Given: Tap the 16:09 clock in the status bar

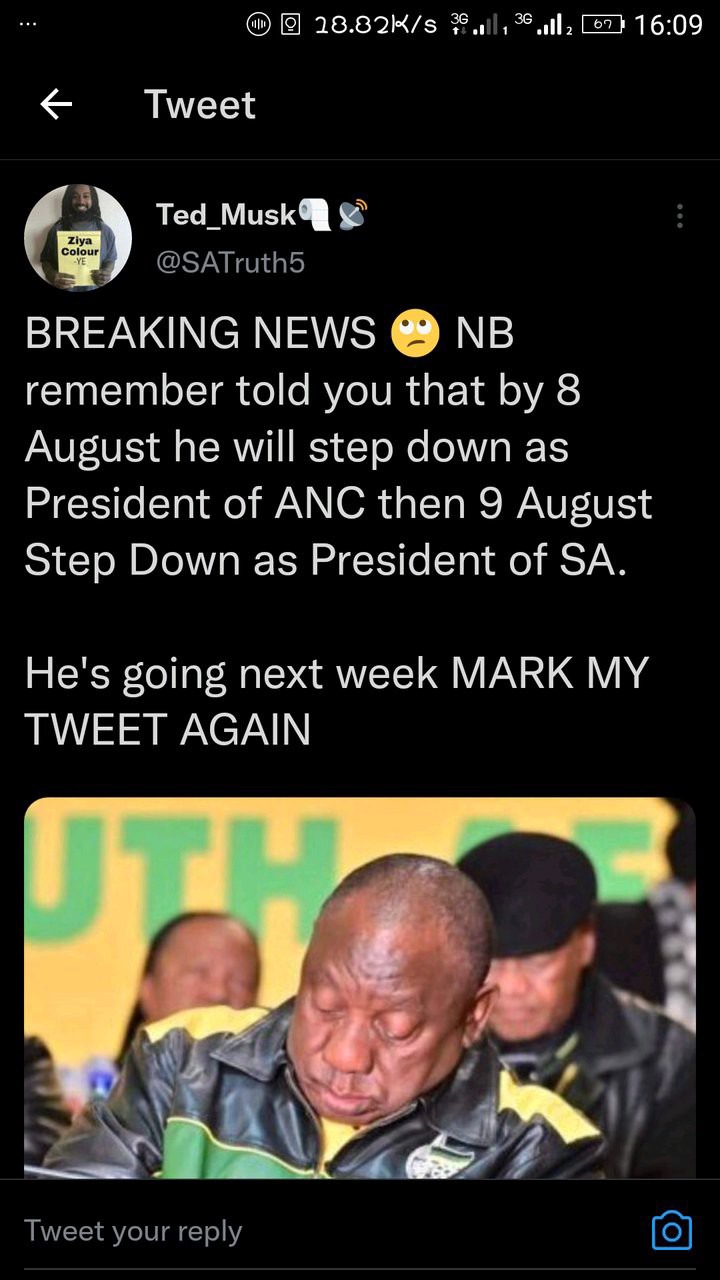Looking at the screenshot, I should click(668, 25).
